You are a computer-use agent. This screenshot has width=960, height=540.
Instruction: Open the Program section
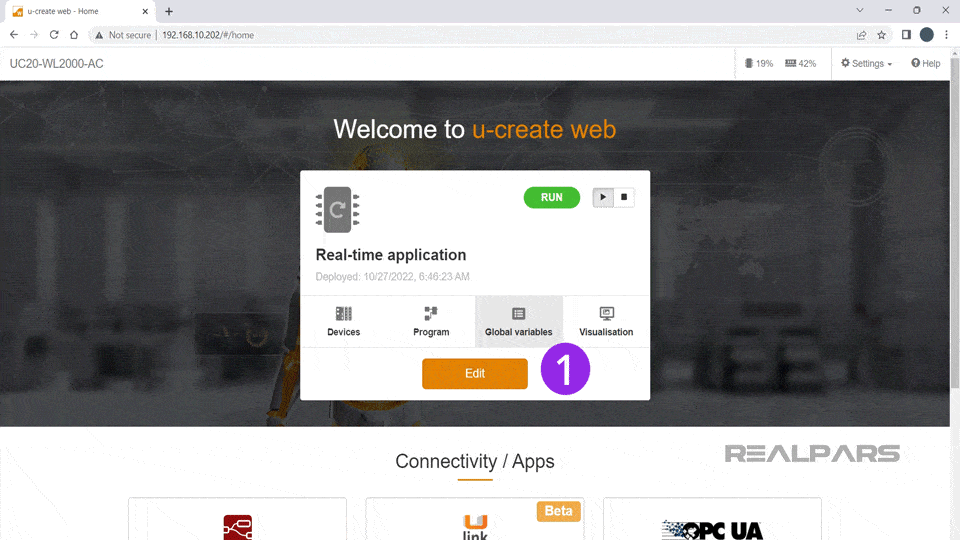click(431, 321)
